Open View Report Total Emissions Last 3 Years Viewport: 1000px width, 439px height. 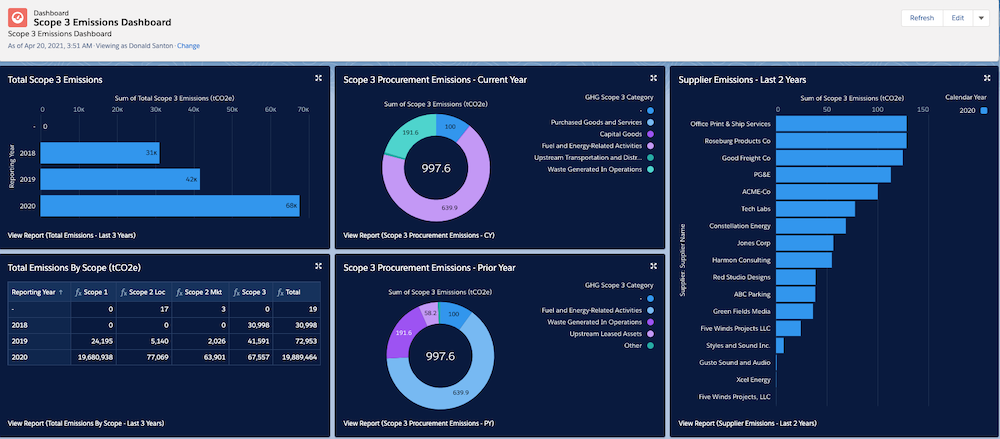pyautogui.click(x=71, y=235)
